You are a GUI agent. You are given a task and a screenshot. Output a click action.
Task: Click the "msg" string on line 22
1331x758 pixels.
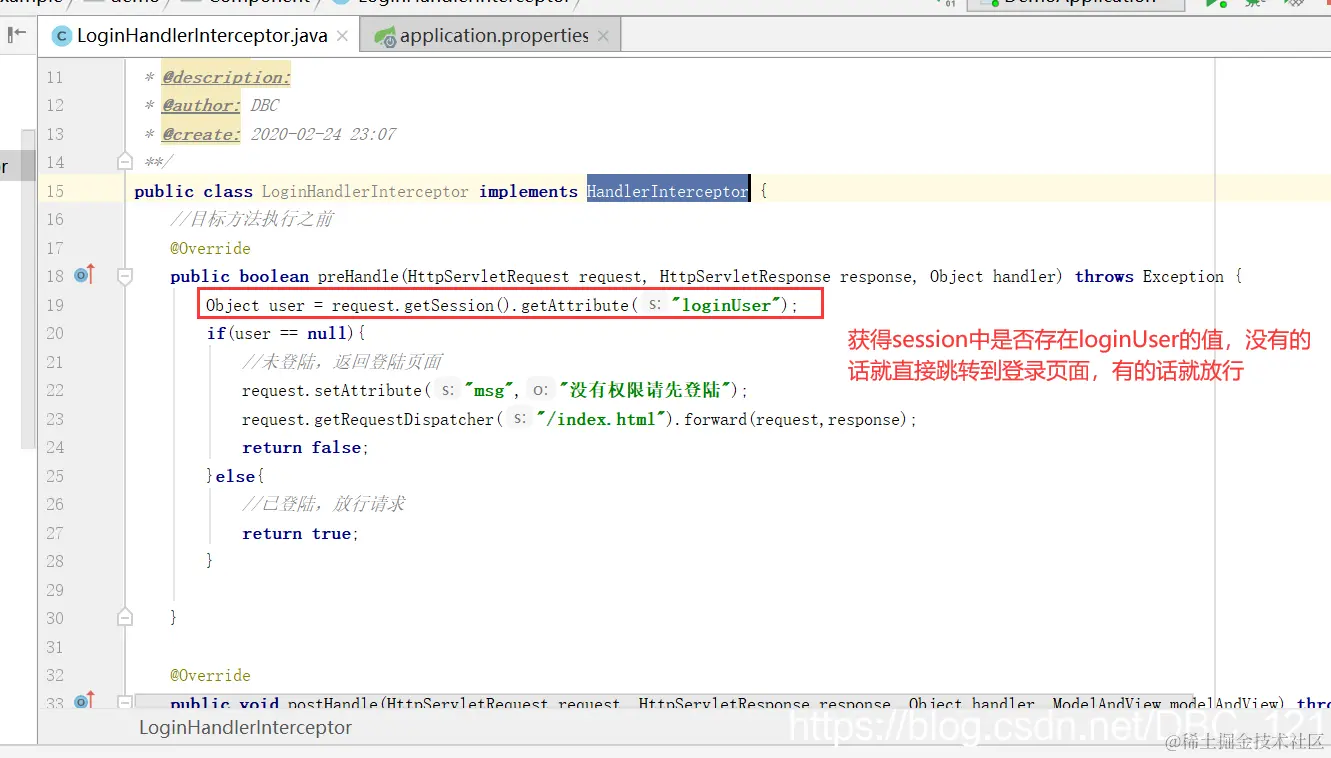pos(490,390)
